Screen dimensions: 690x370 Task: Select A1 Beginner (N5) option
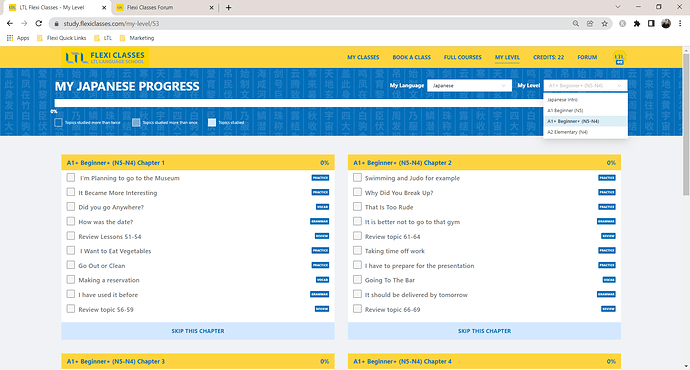585,110
